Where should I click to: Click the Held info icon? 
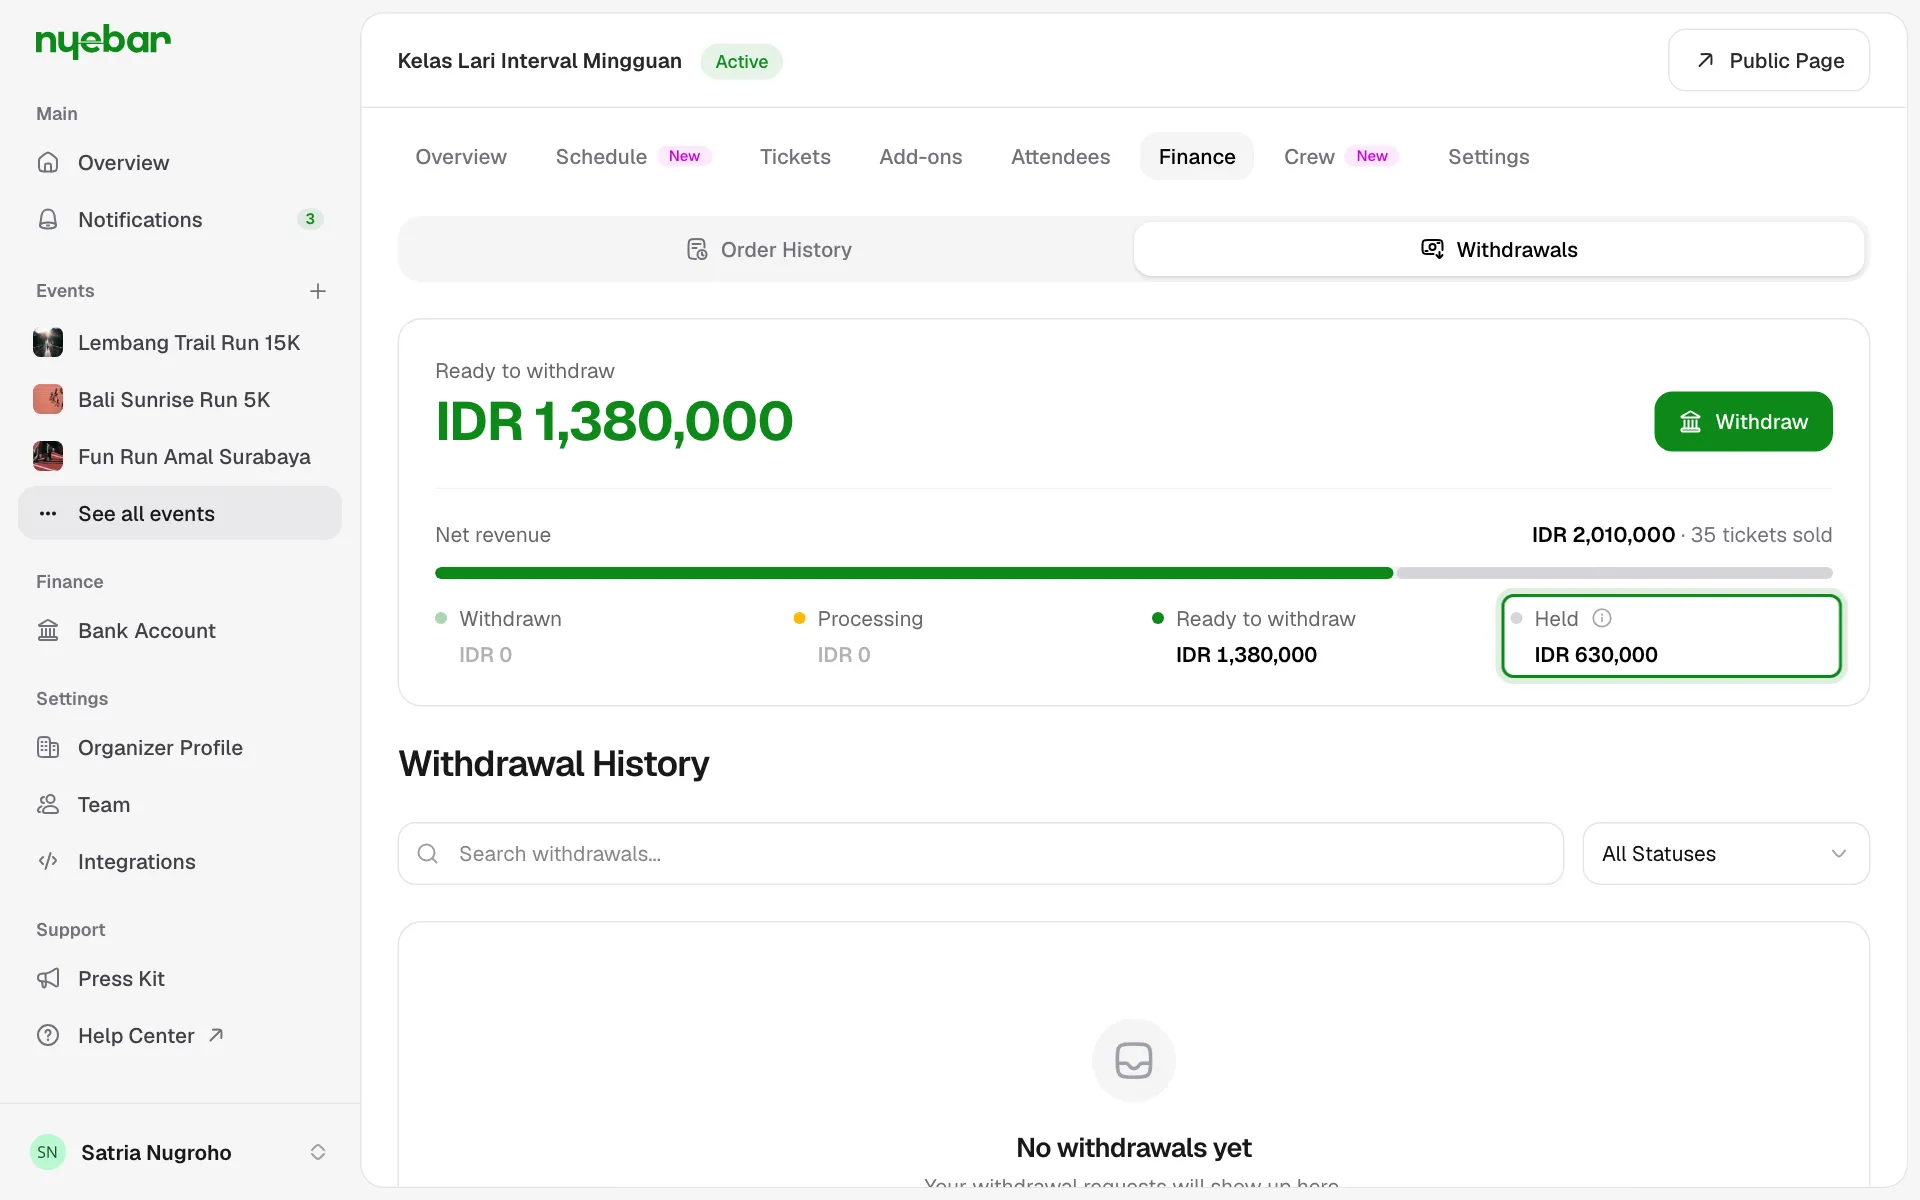coord(1602,618)
